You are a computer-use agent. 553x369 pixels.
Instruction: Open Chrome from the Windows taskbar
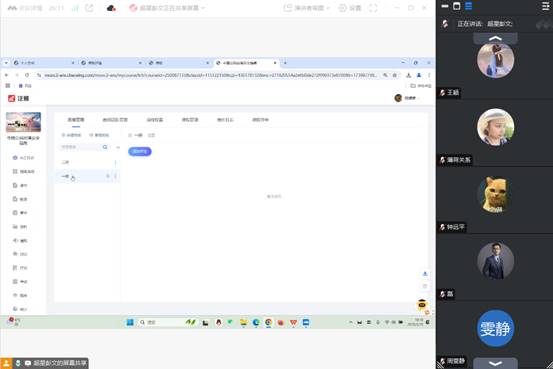tap(268, 322)
